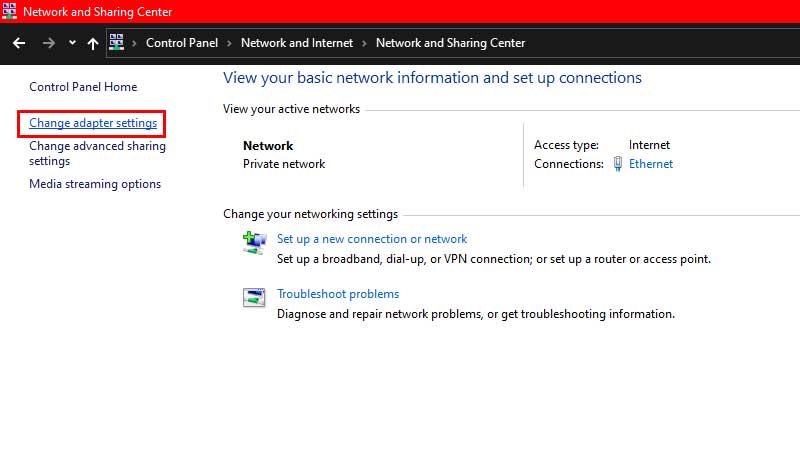Viewport: 800px width, 450px height.
Task: Open Change adapter settings
Action: [93, 123]
